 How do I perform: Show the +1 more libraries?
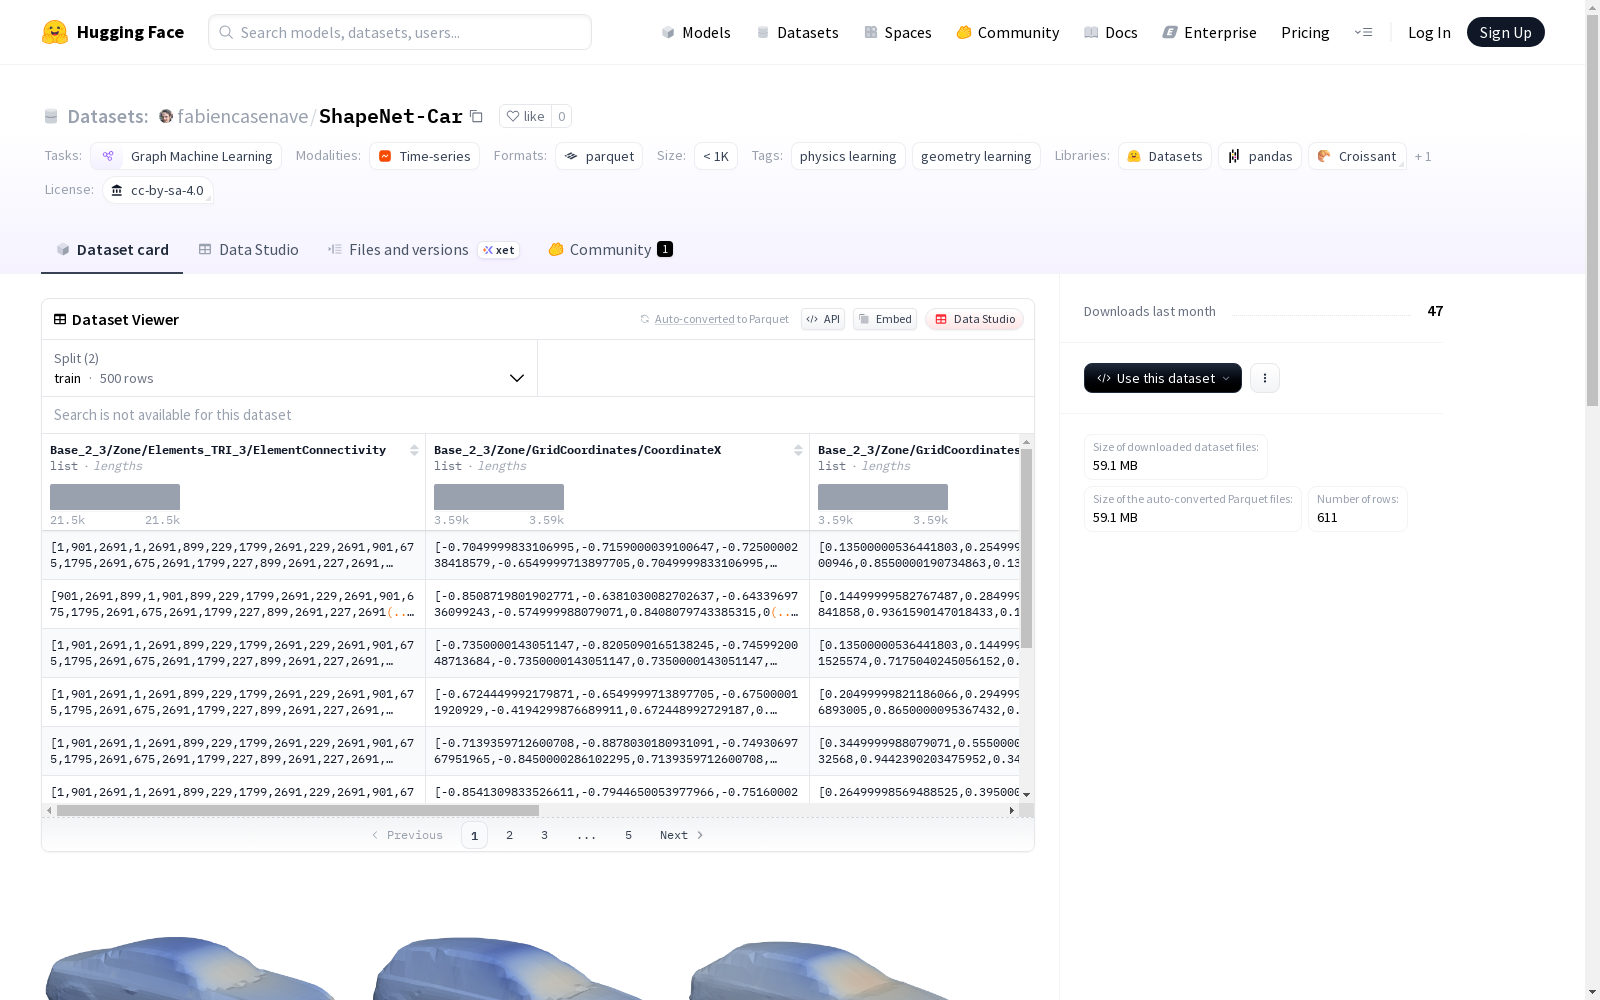tap(1423, 156)
